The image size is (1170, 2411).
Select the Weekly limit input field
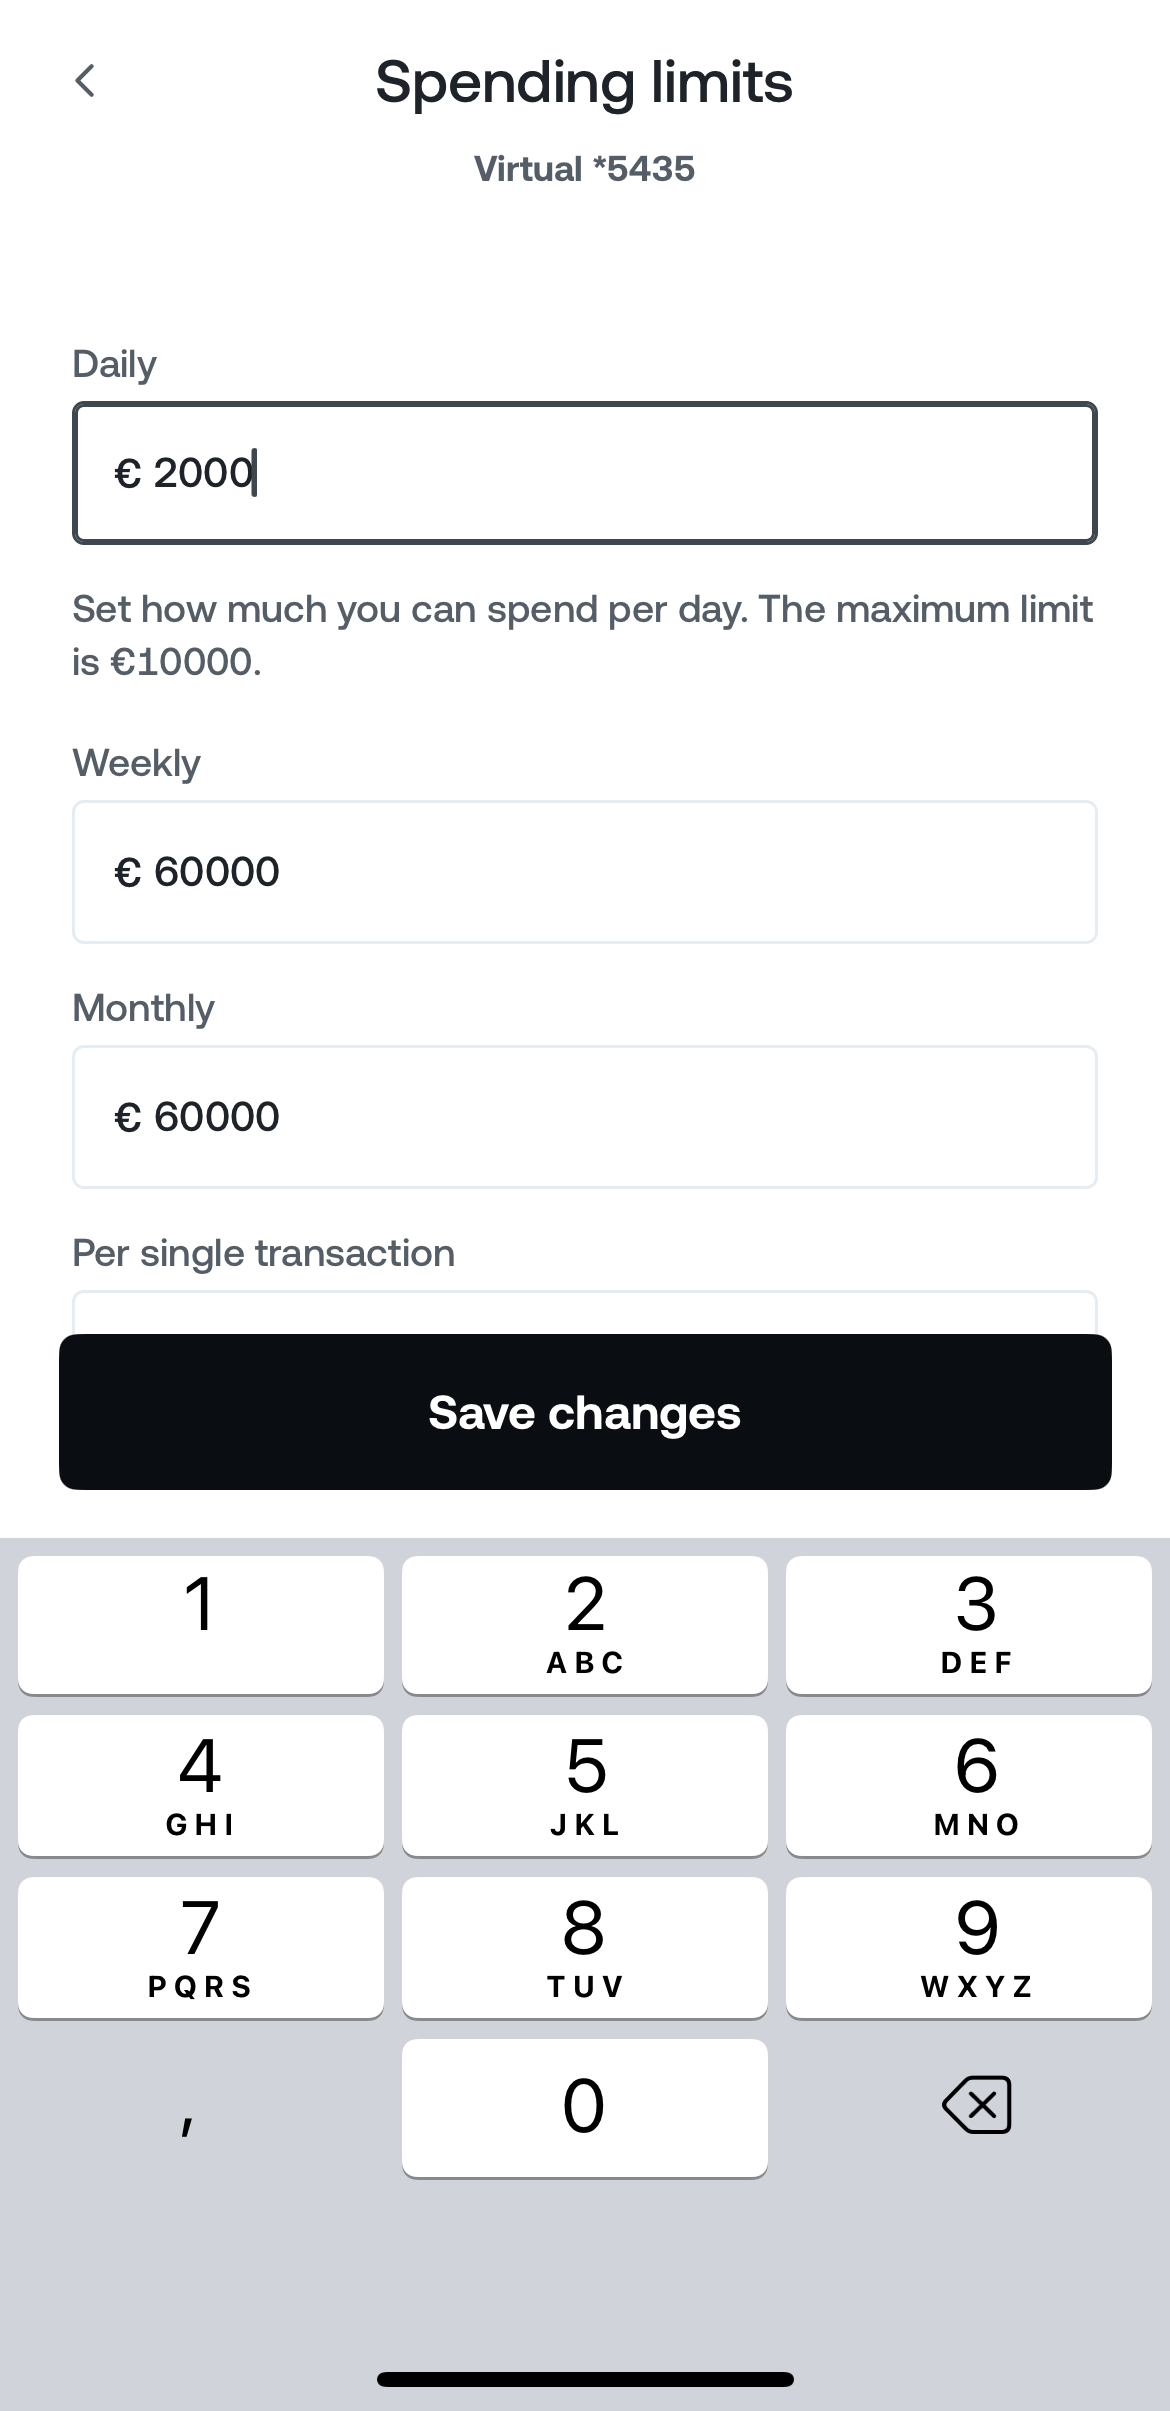(x=584, y=871)
